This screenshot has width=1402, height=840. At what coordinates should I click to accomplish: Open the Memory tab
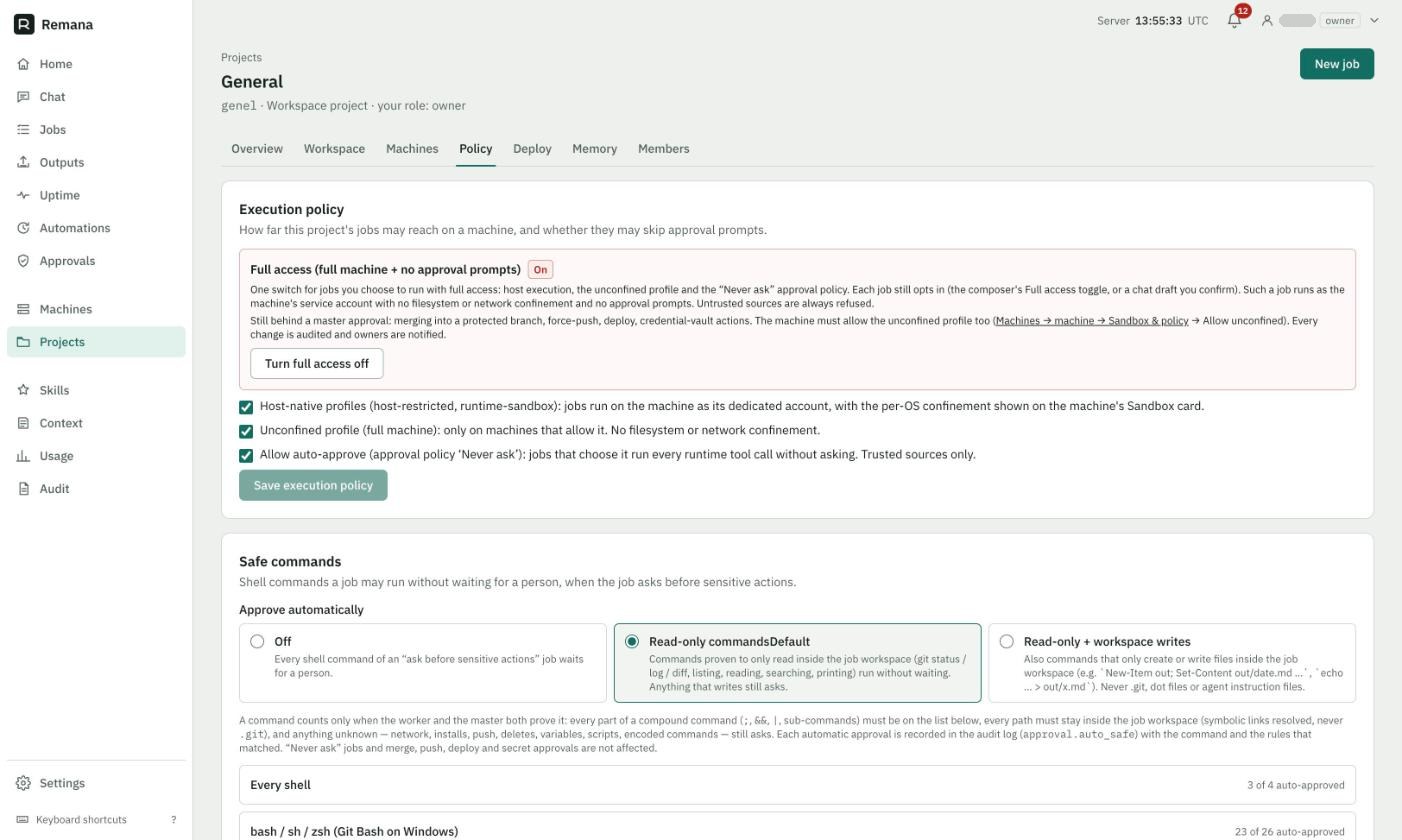click(x=594, y=149)
